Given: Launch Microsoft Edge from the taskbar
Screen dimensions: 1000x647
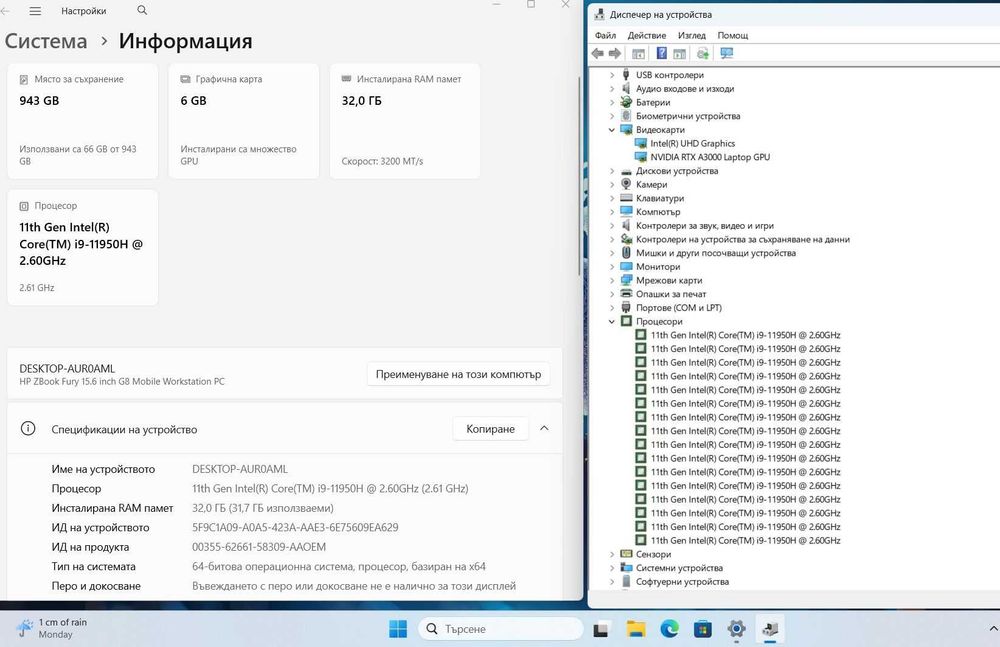Looking at the screenshot, I should click(x=669, y=629).
